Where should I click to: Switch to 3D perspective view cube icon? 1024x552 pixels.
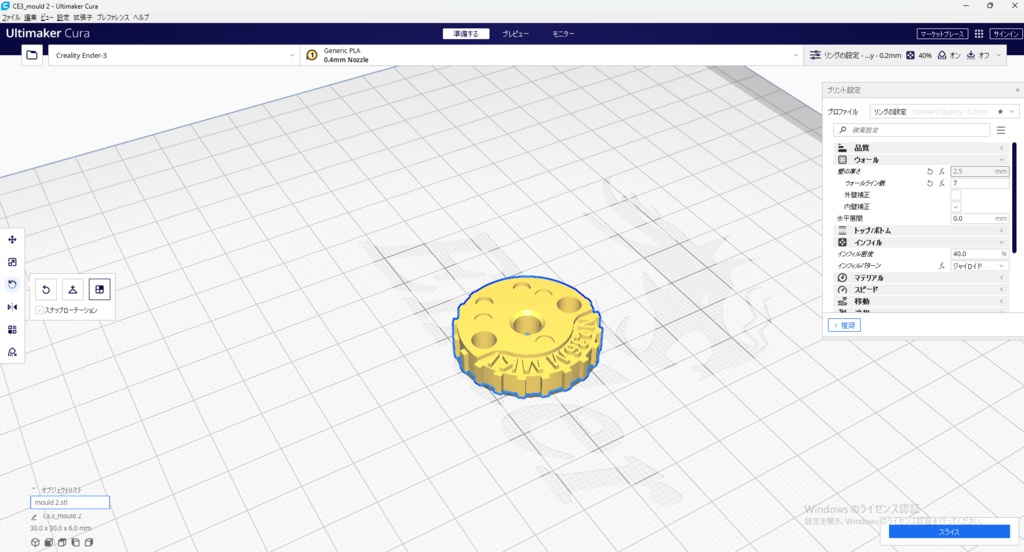[35, 542]
